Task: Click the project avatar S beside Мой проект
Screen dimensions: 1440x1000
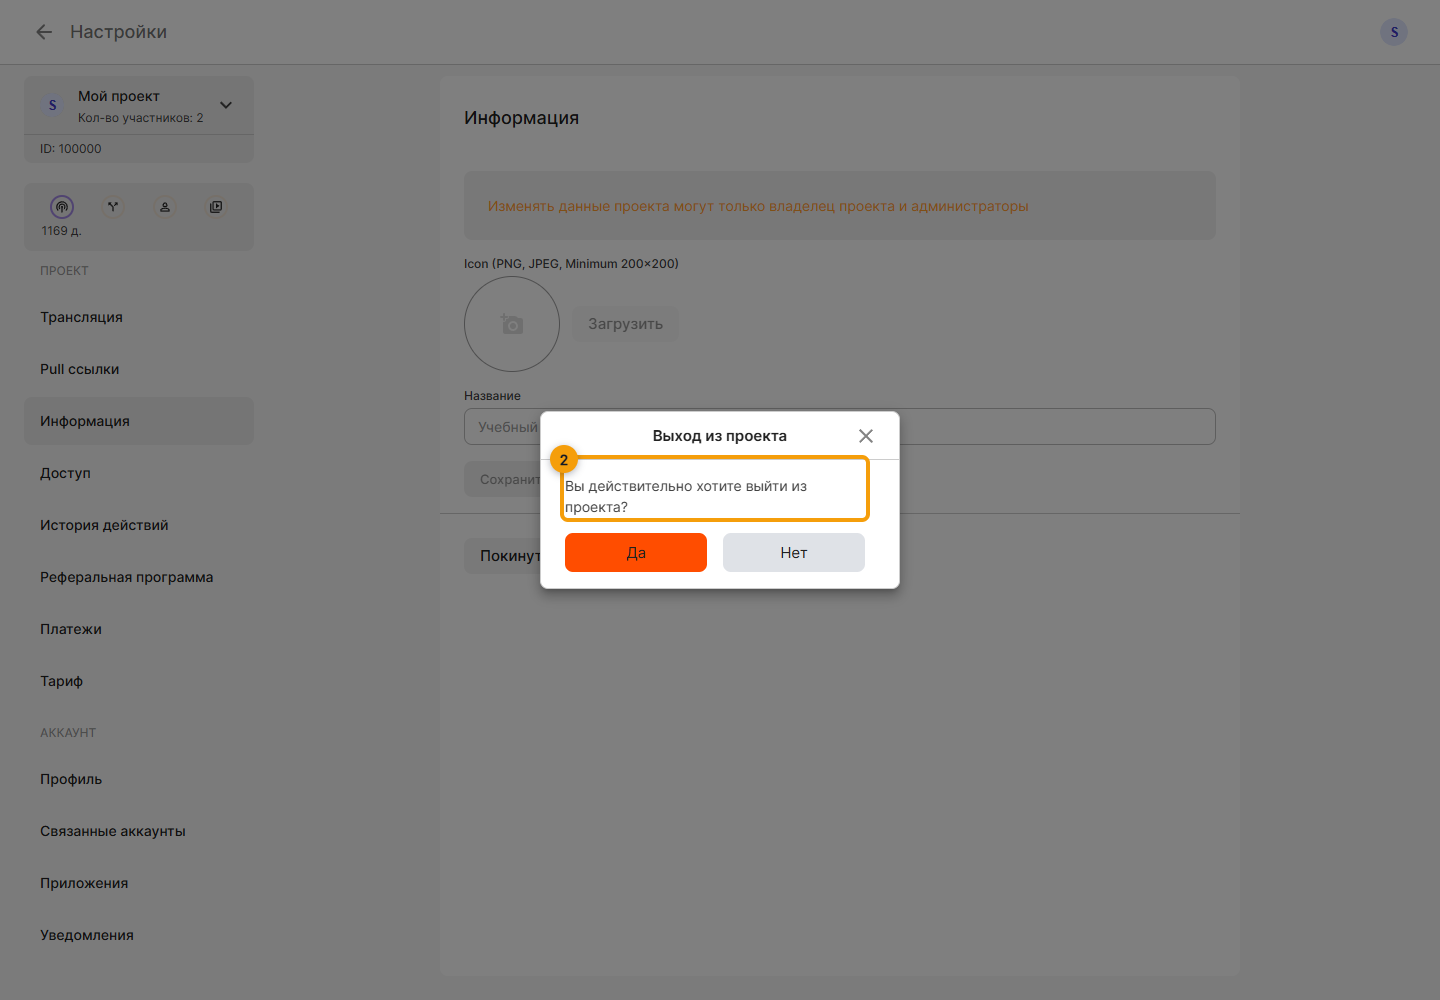Action: click(x=53, y=105)
